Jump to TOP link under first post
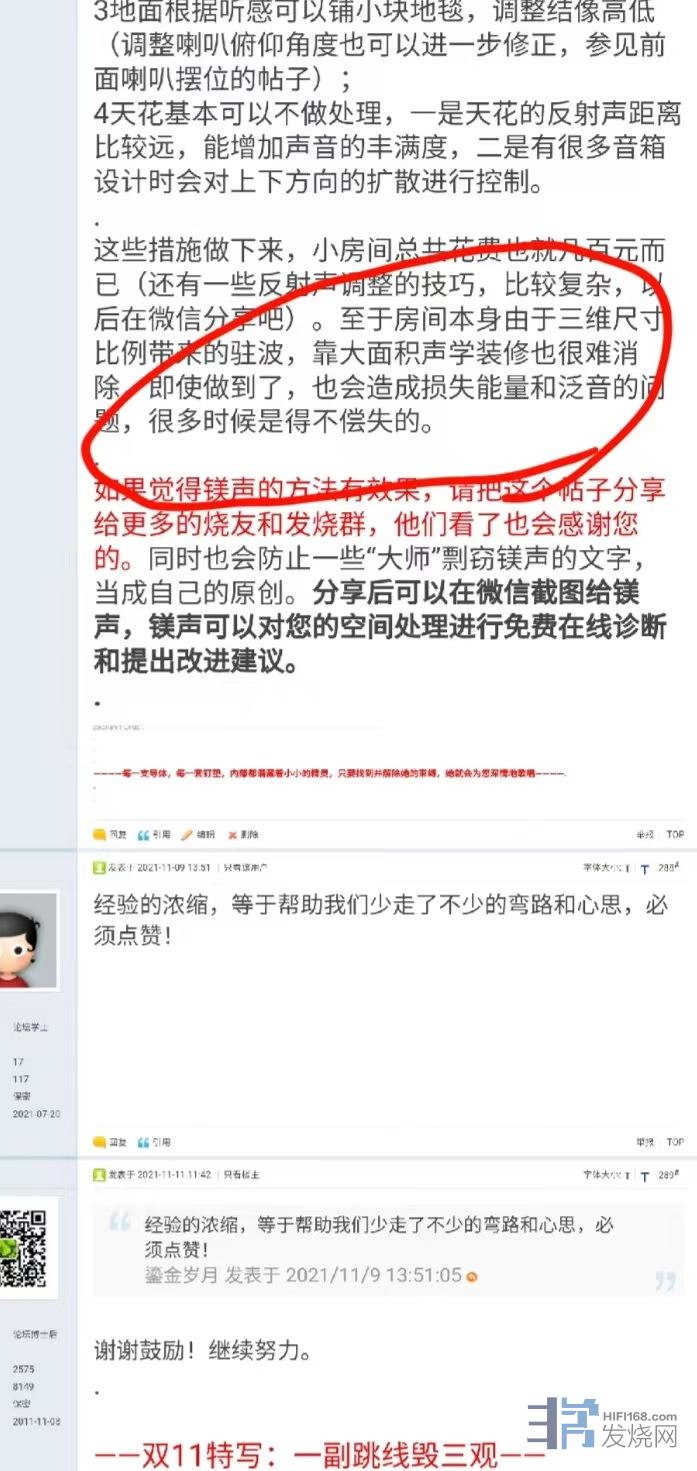Screen dimensions: 697x1471 point(675,834)
